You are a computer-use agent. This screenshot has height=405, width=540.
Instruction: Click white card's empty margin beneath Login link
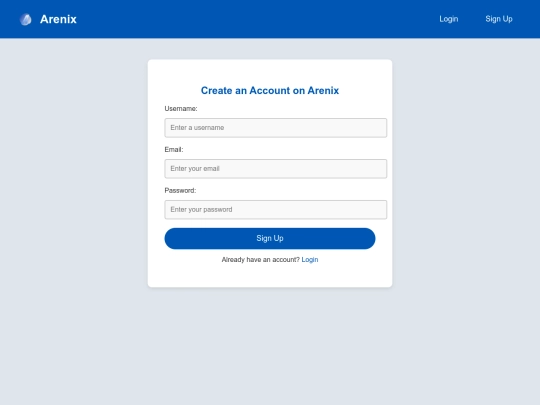(x=270, y=276)
